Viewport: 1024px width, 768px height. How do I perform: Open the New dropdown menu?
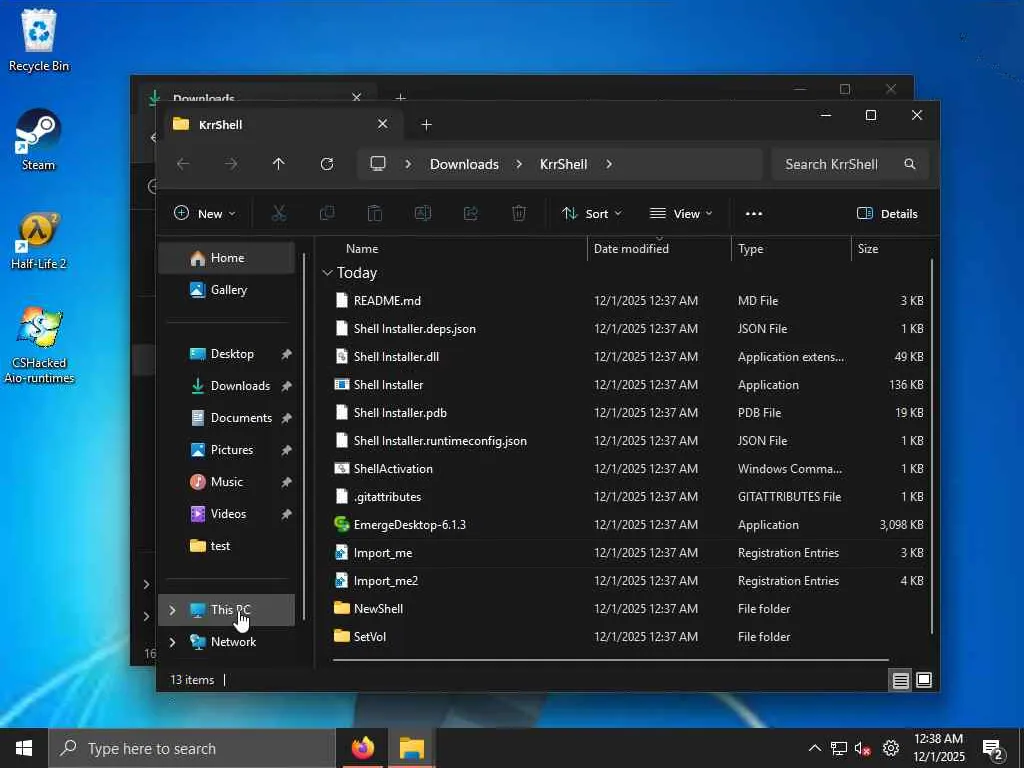(204, 214)
